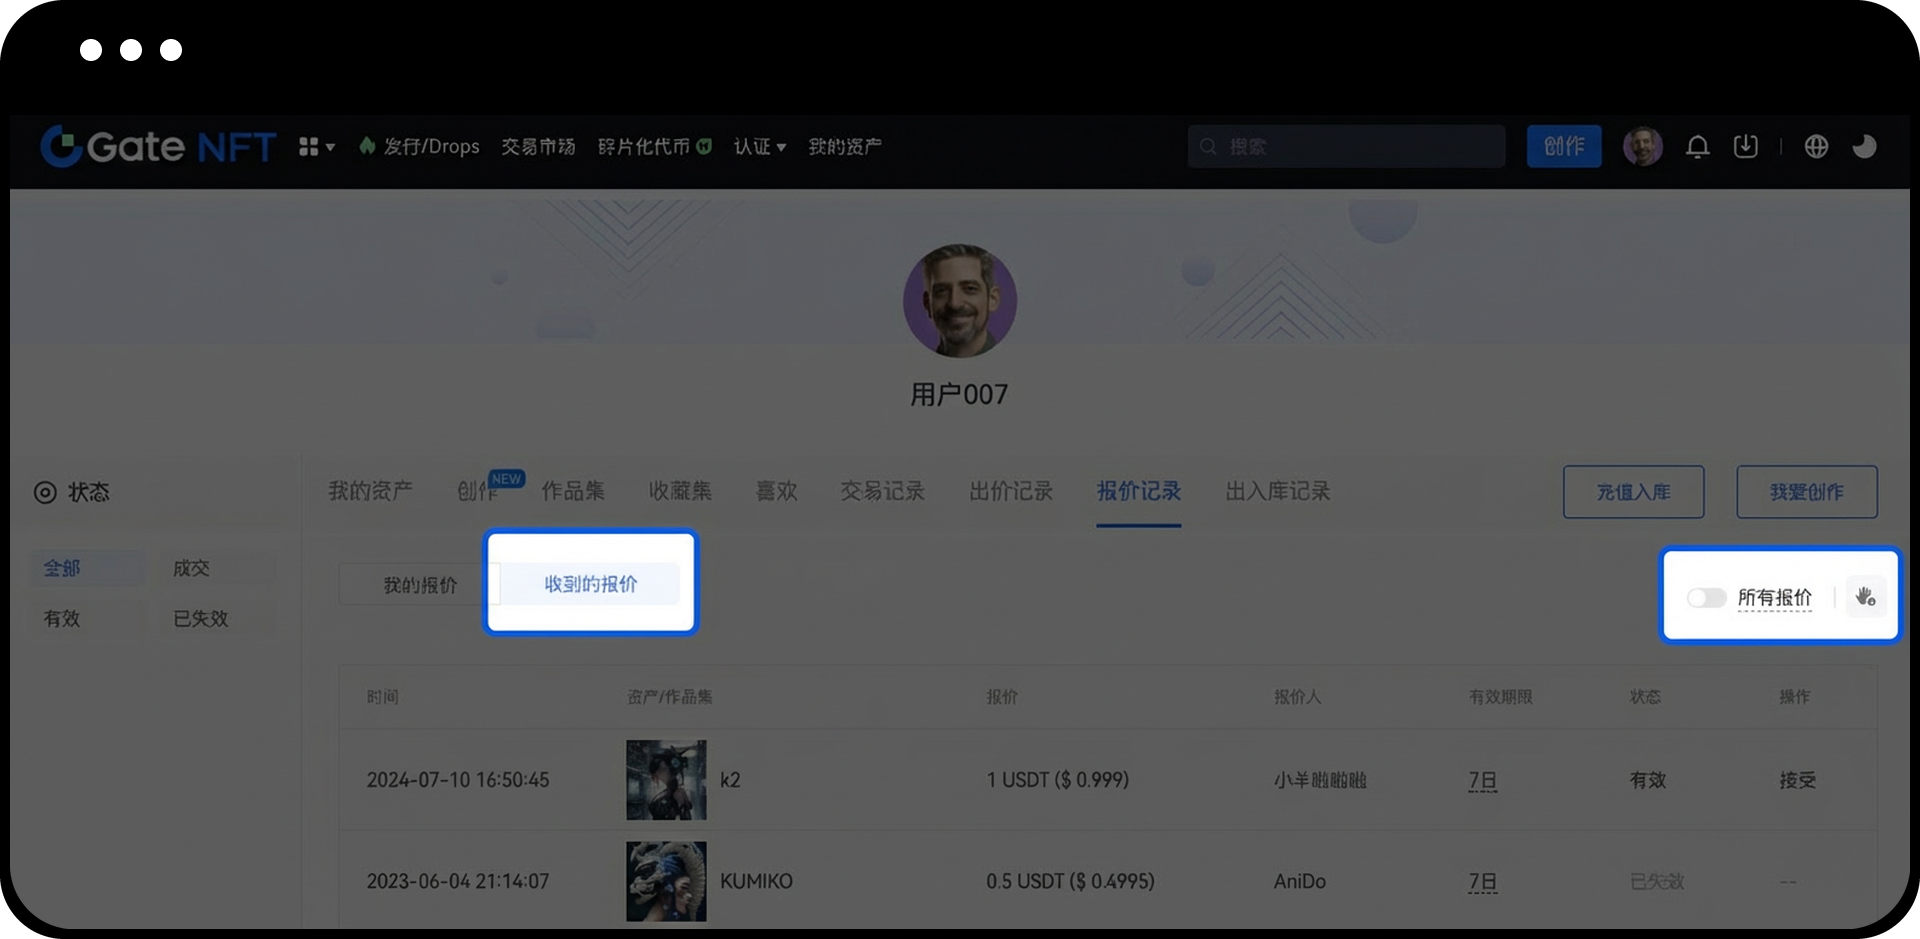Click the flame icon beside 发行/Drops
Viewport: 1920px width, 939px height.
point(367,146)
